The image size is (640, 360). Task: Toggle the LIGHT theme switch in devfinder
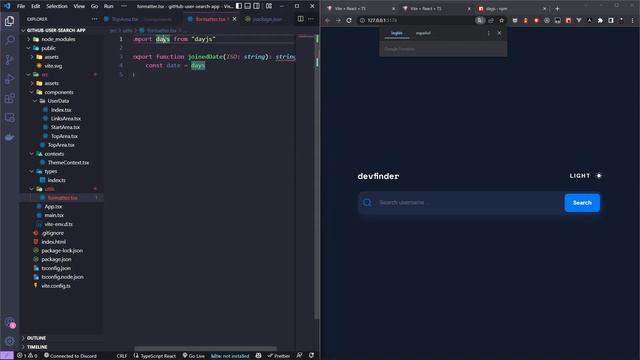pyautogui.click(x=585, y=176)
